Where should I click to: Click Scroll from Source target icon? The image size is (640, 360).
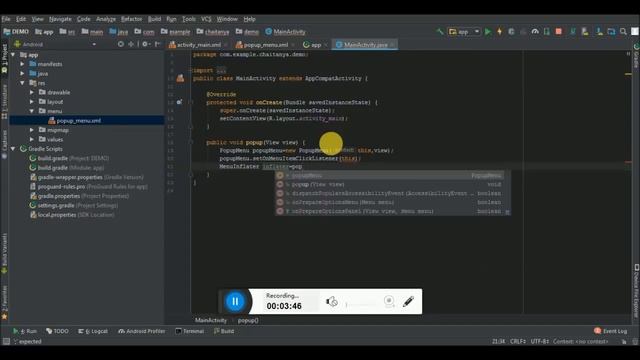tap(121, 44)
